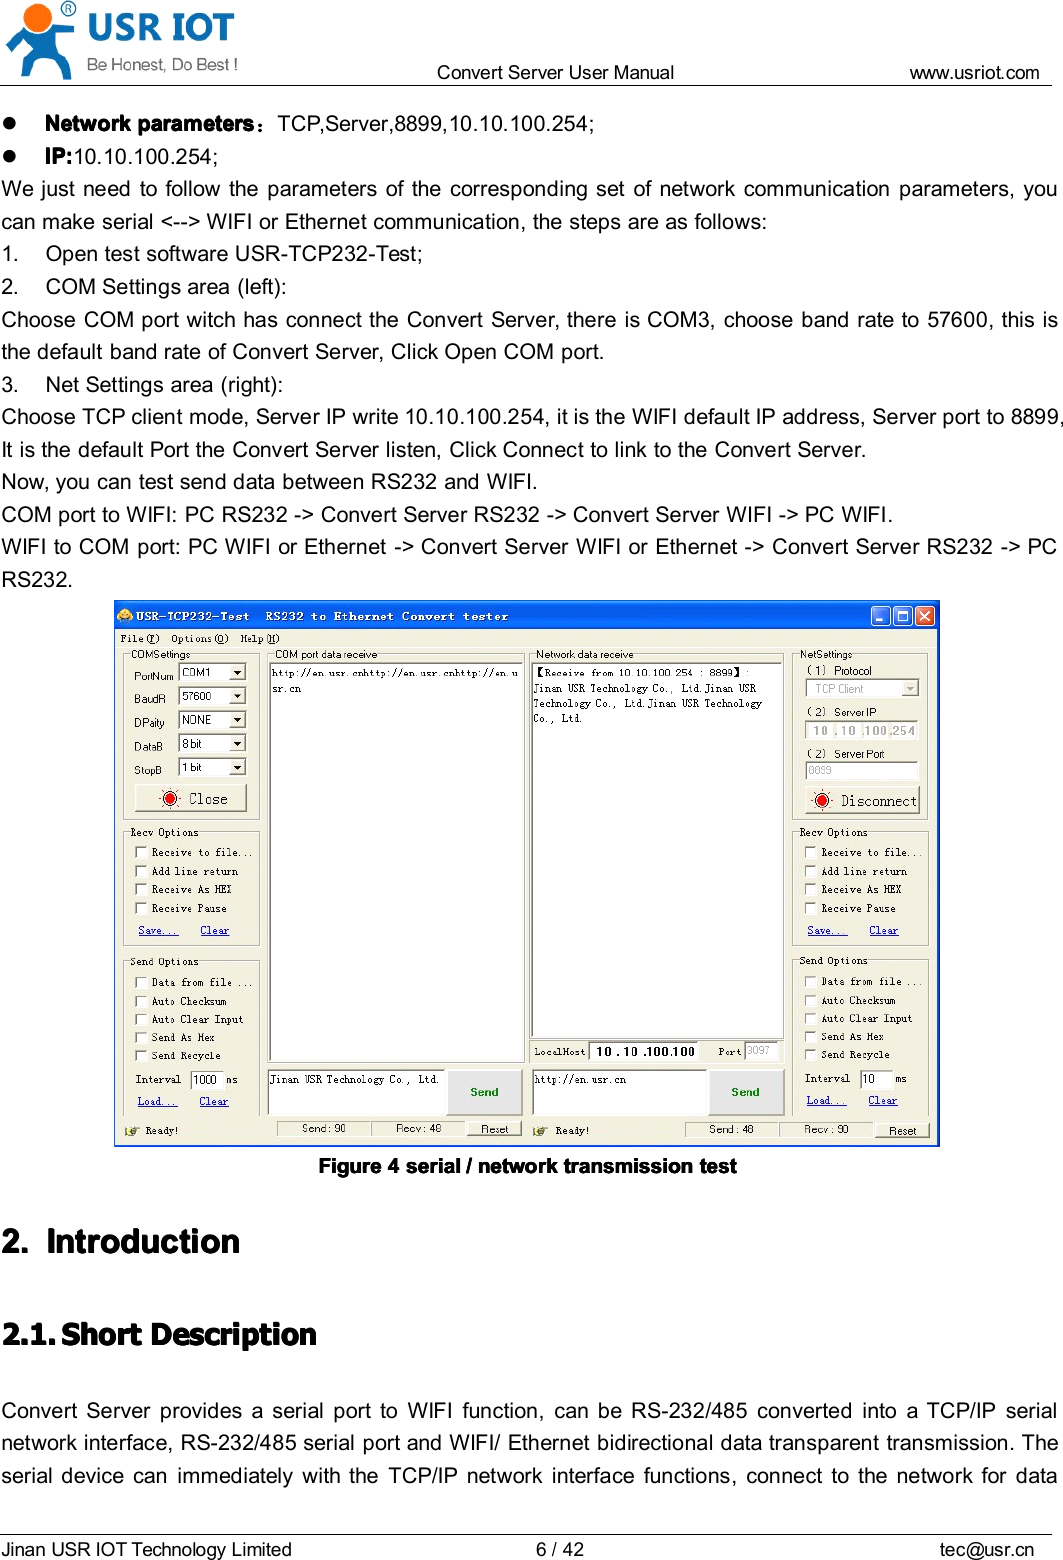
Task: Click the Disconnect red indicator button
Action: click(862, 800)
